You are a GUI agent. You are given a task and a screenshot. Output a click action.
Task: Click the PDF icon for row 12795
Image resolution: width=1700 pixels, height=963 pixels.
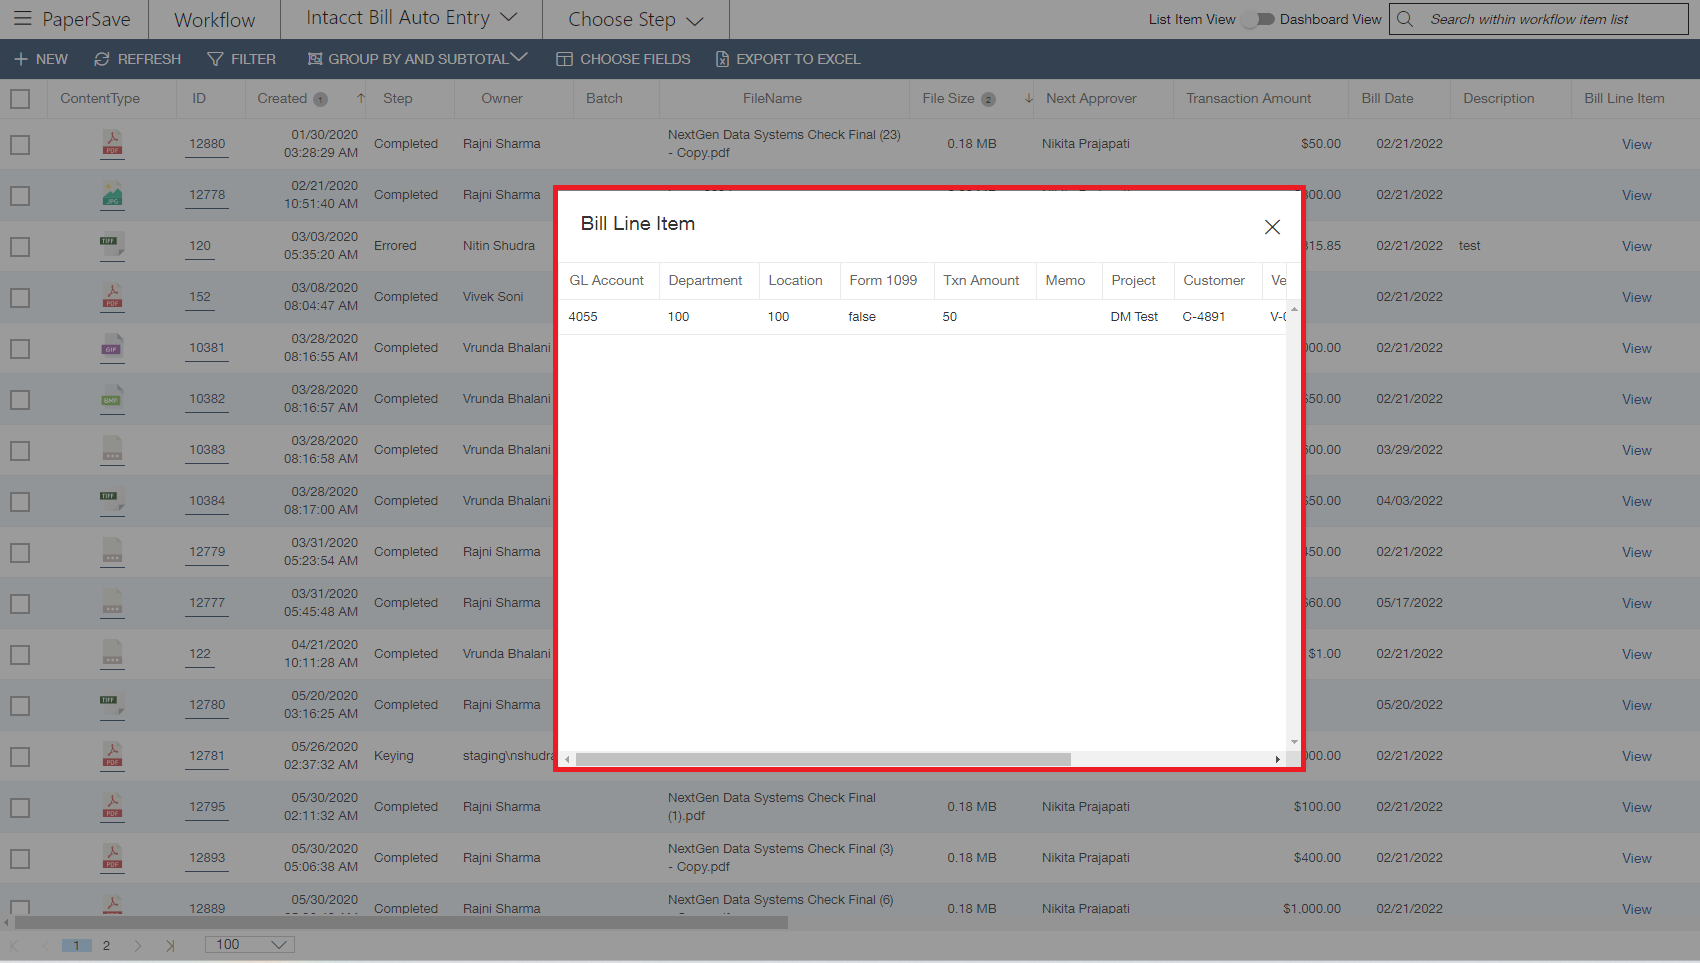[x=113, y=806]
